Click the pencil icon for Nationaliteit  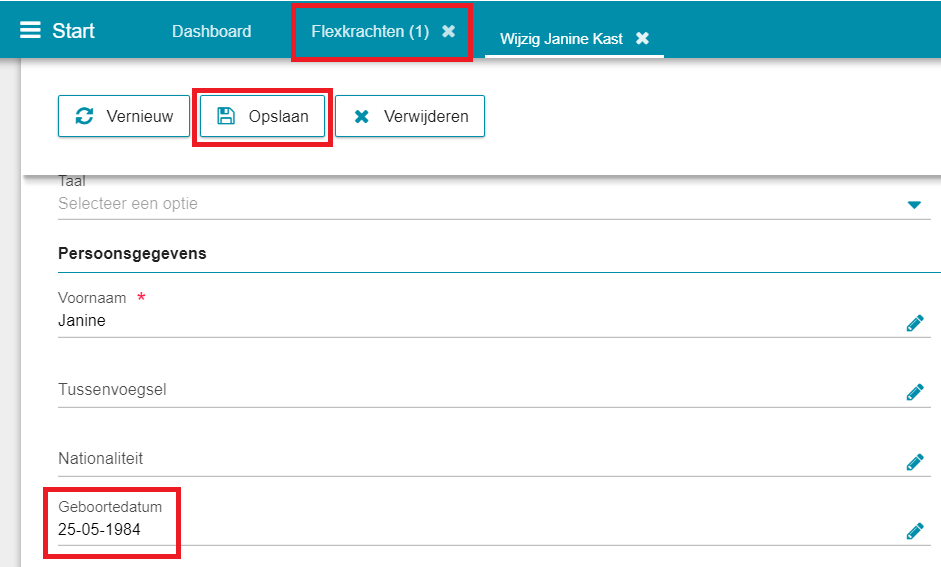(915, 462)
